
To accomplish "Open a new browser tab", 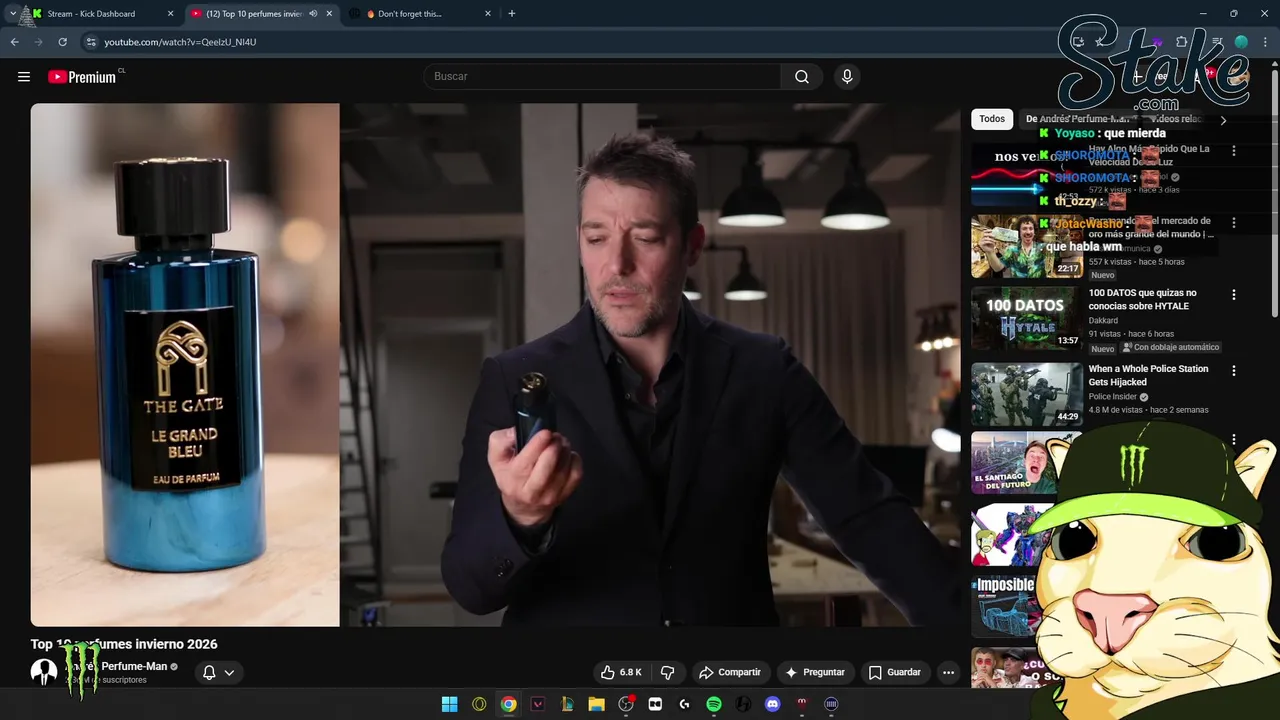I will 512,14.
